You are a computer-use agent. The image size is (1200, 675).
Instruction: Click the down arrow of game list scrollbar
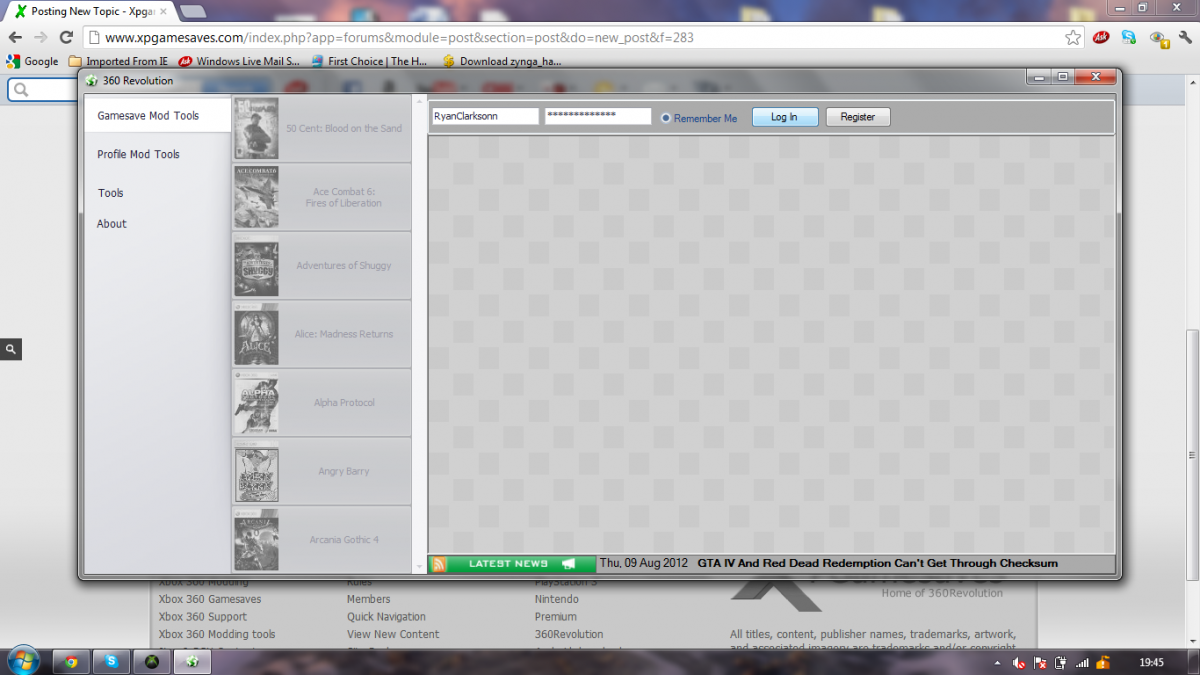coord(419,567)
